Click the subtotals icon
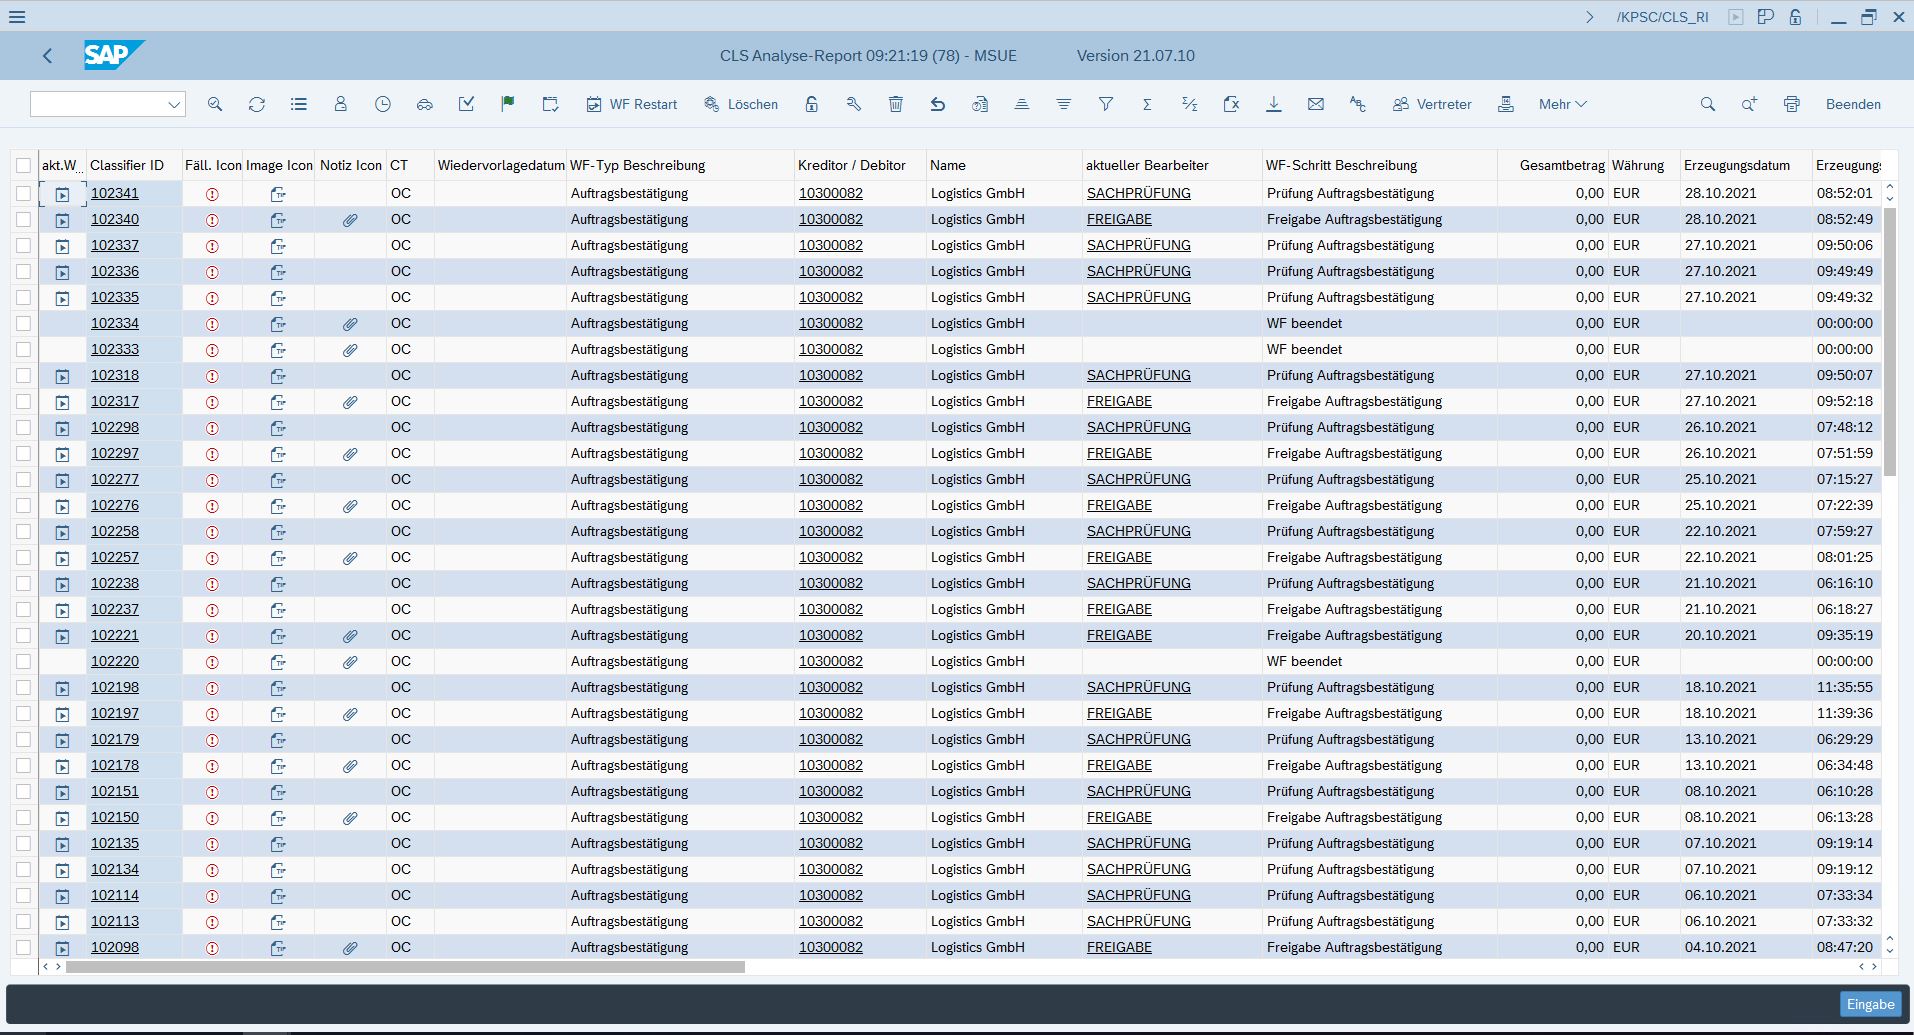This screenshot has height=1035, width=1914. (x=1189, y=104)
